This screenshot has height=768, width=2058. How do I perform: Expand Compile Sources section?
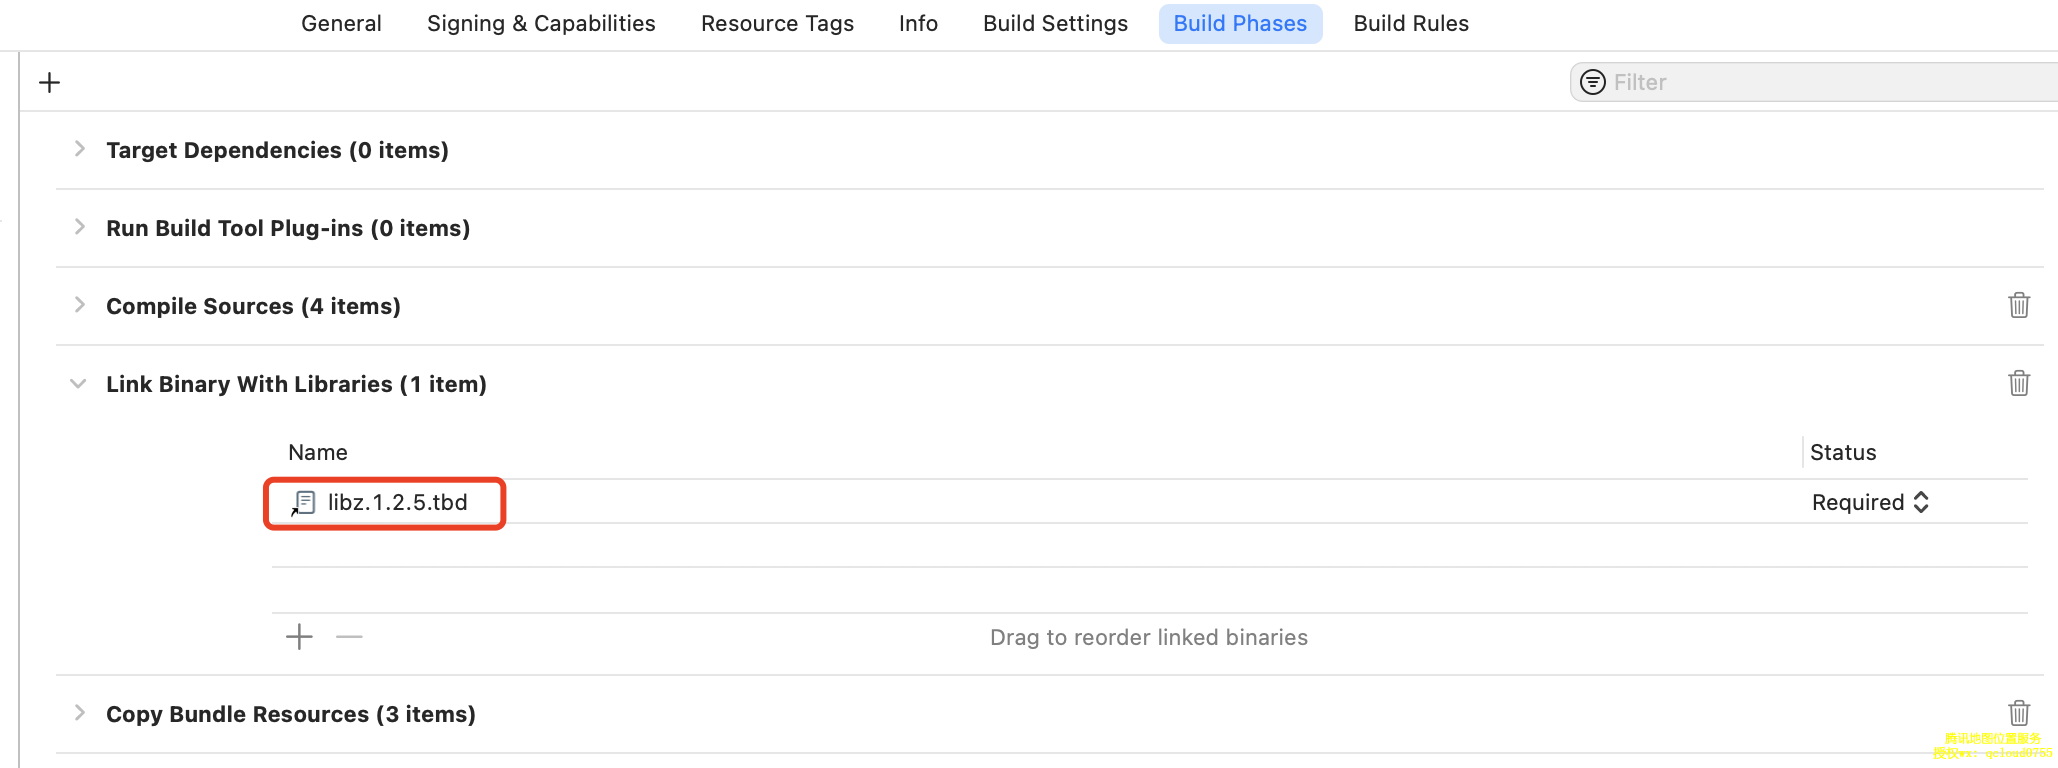80,305
